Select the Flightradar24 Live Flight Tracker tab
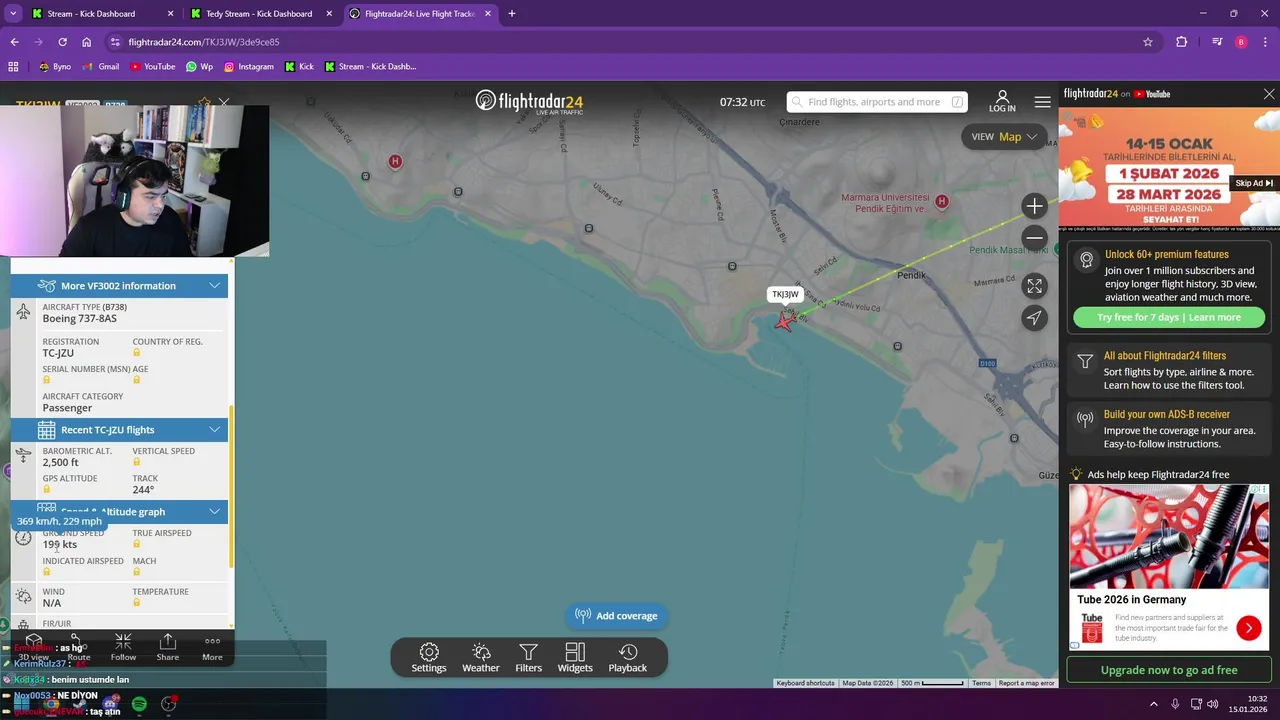Screen dimensions: 1280x720 [x=420, y=14]
